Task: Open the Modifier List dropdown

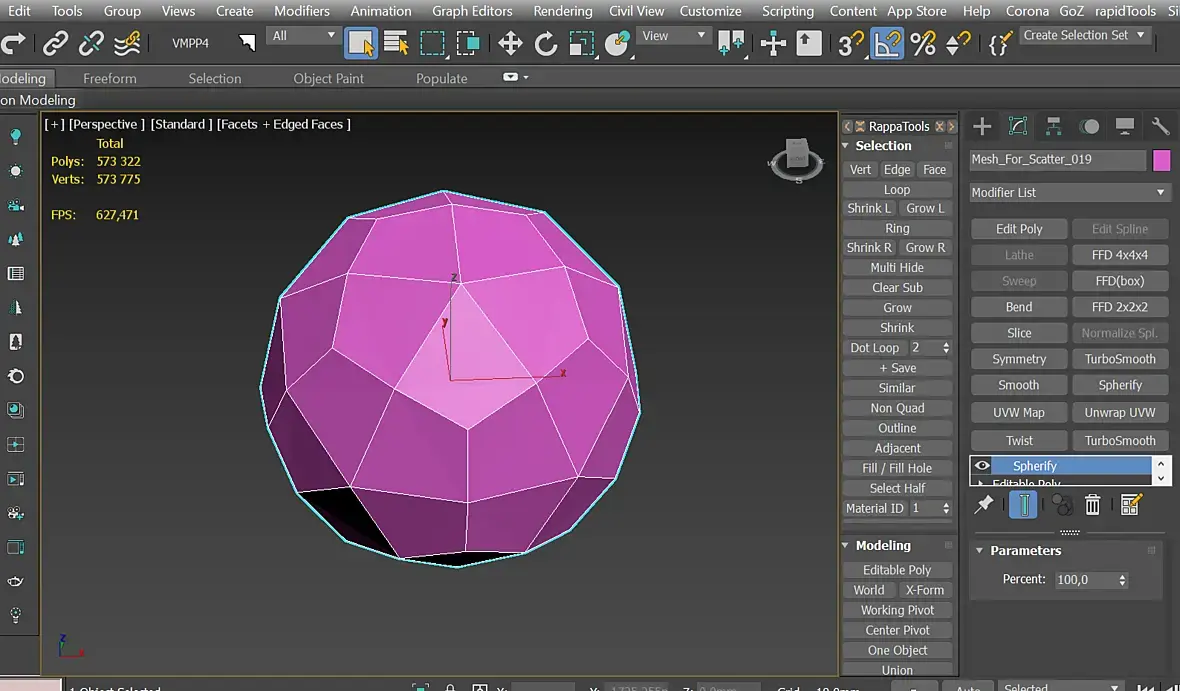Action: pos(1069,192)
